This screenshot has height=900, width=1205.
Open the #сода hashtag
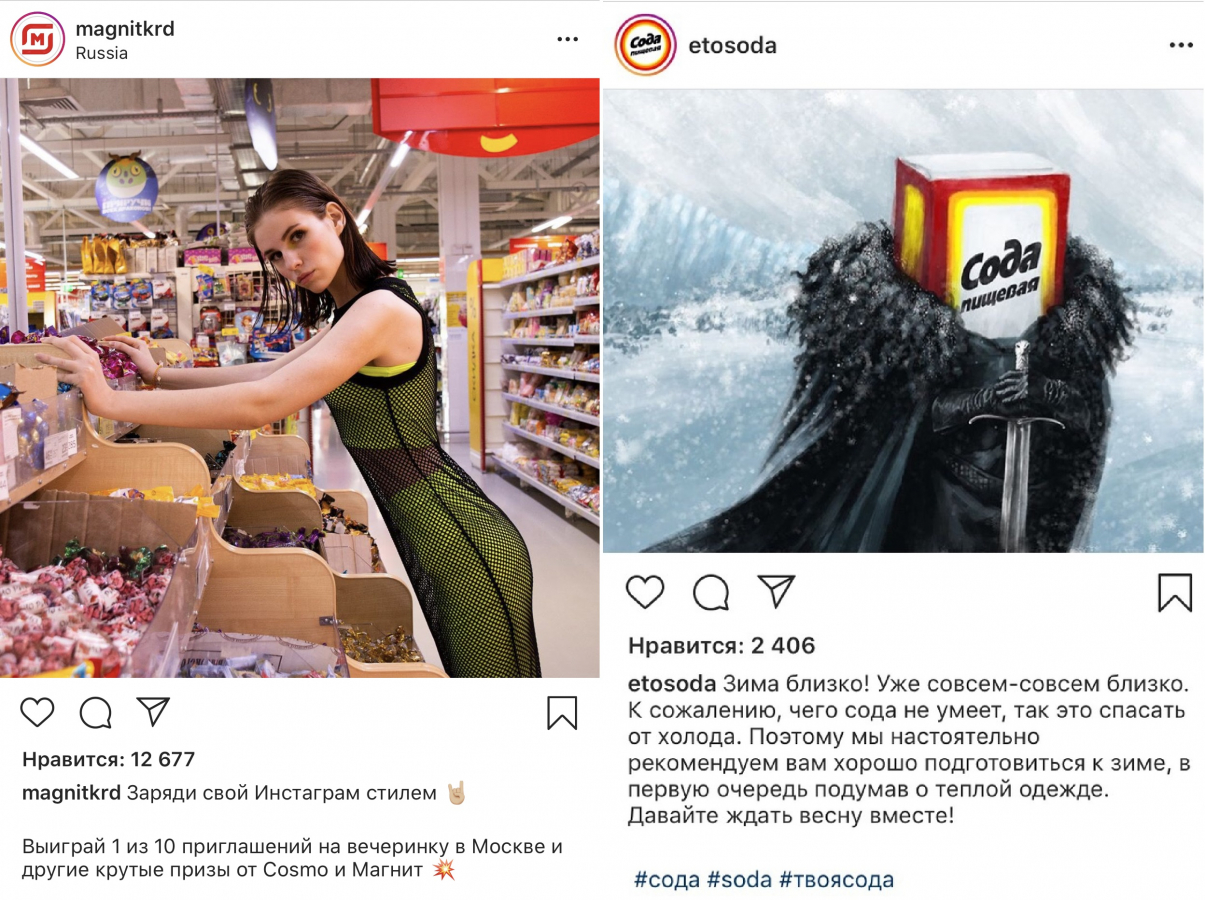[667, 880]
